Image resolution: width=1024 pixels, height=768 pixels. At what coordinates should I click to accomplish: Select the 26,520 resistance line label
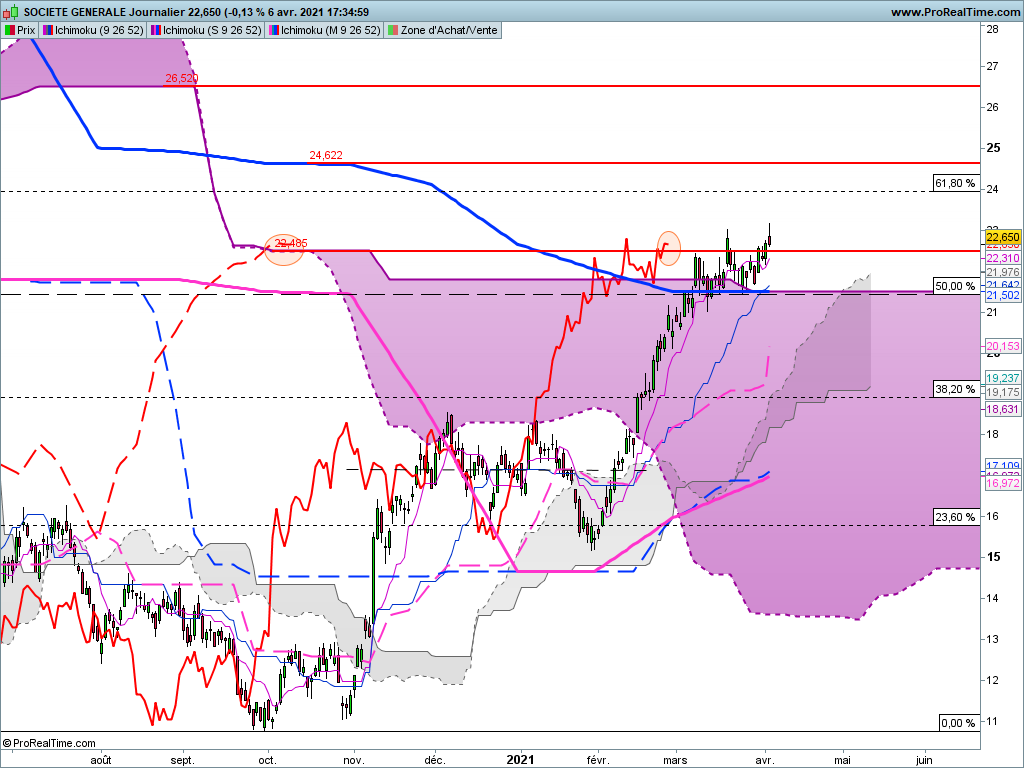coord(182,78)
